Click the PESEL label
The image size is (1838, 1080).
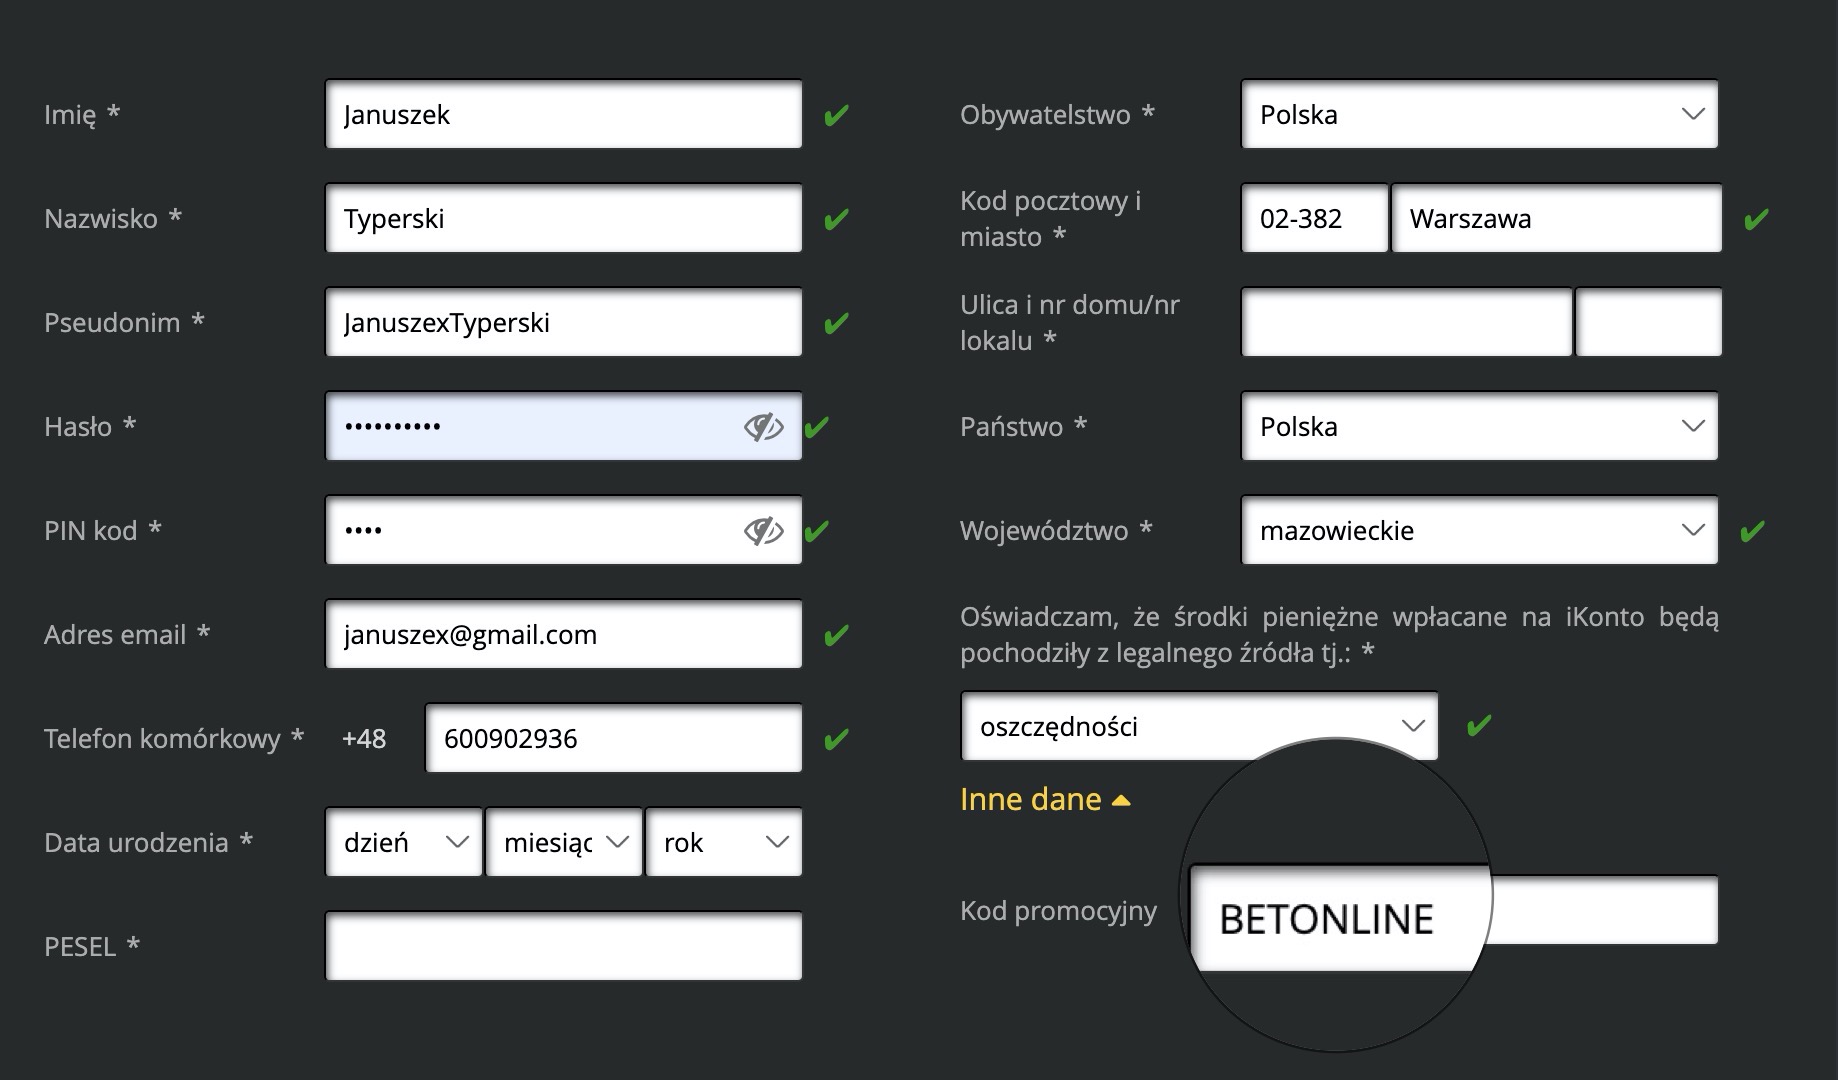click(x=92, y=946)
